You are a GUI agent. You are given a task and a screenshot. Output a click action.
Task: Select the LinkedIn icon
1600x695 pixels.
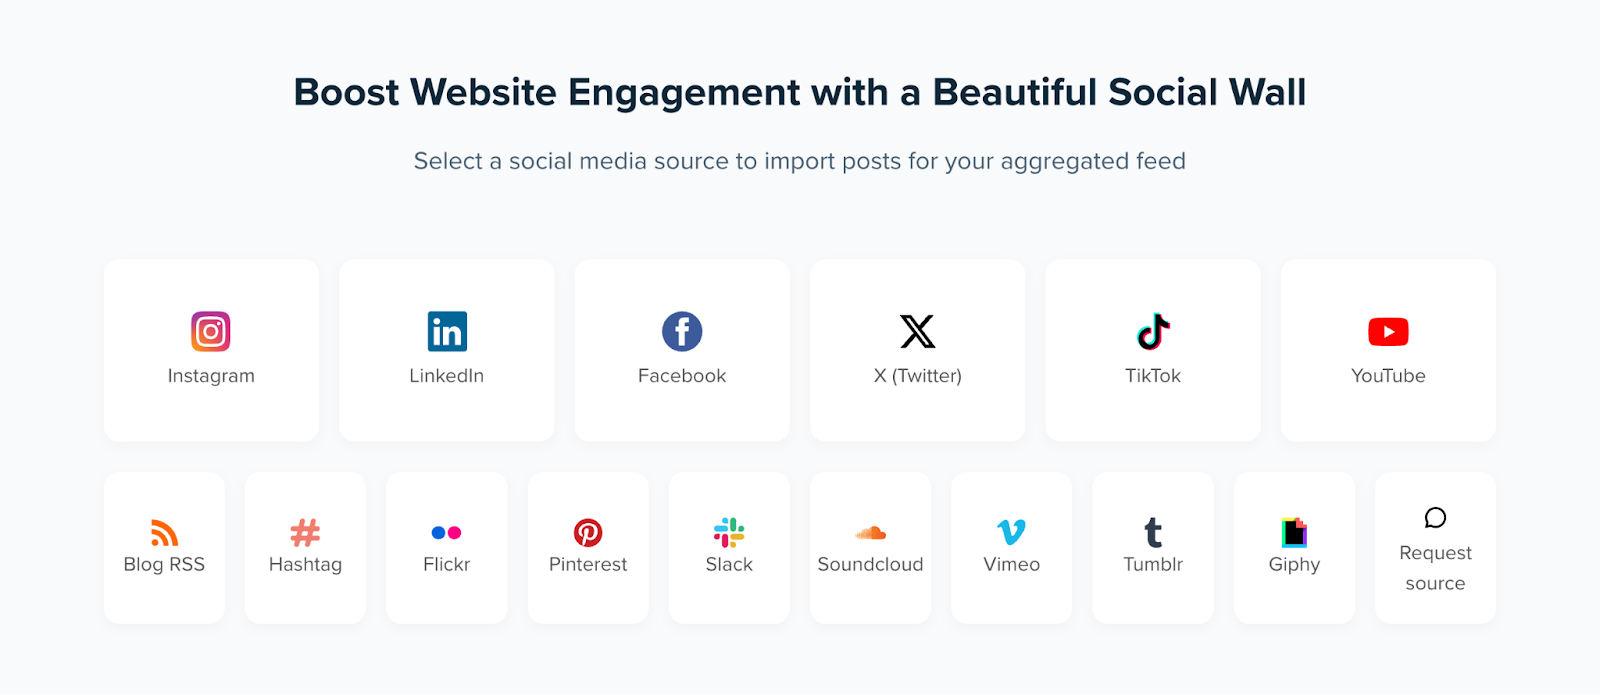447,332
